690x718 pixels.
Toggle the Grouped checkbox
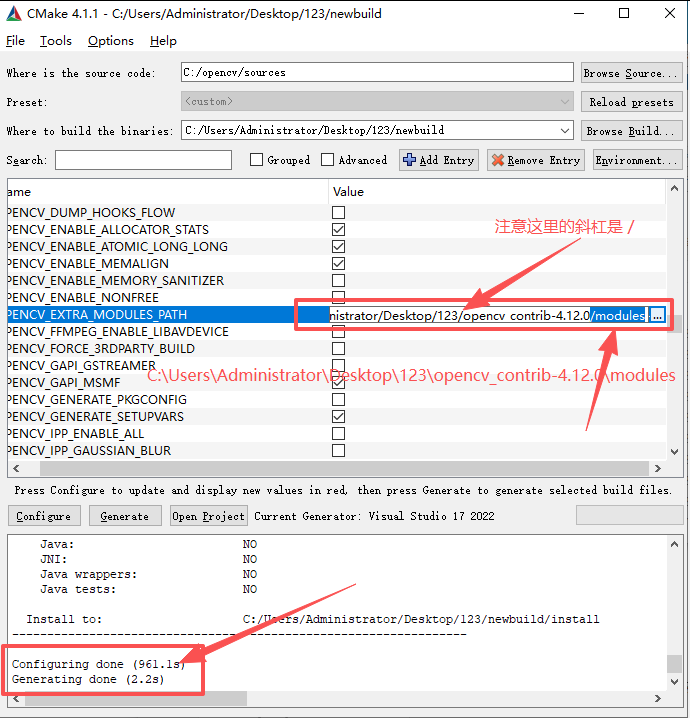tap(256, 160)
